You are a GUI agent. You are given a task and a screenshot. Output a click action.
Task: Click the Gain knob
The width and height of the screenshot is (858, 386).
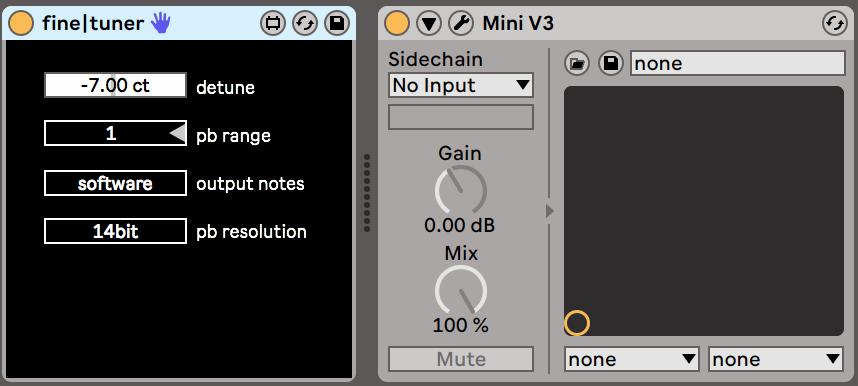coord(461,191)
